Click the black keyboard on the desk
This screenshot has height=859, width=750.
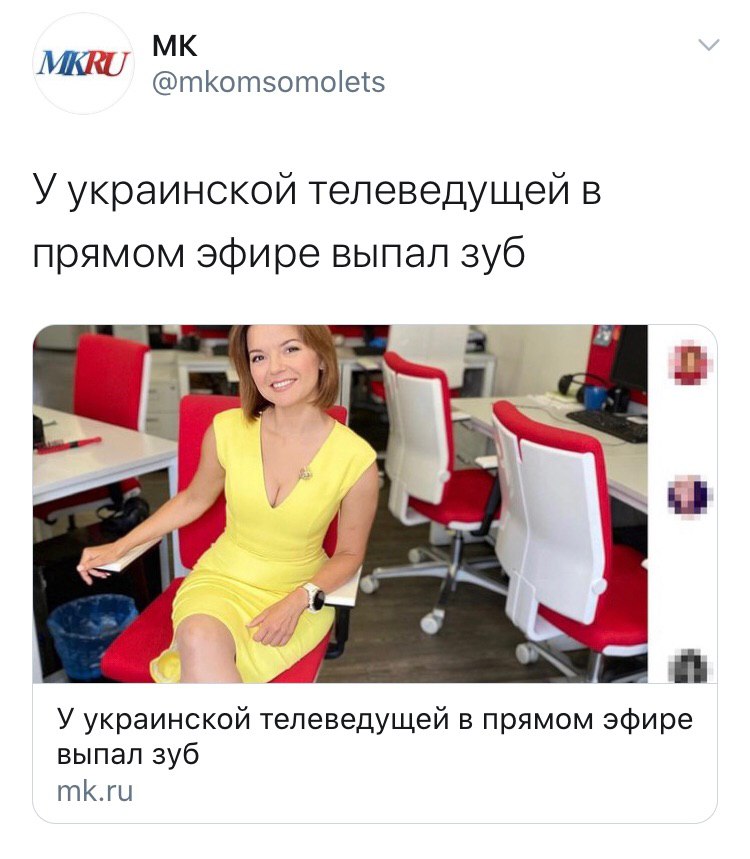coord(608,425)
